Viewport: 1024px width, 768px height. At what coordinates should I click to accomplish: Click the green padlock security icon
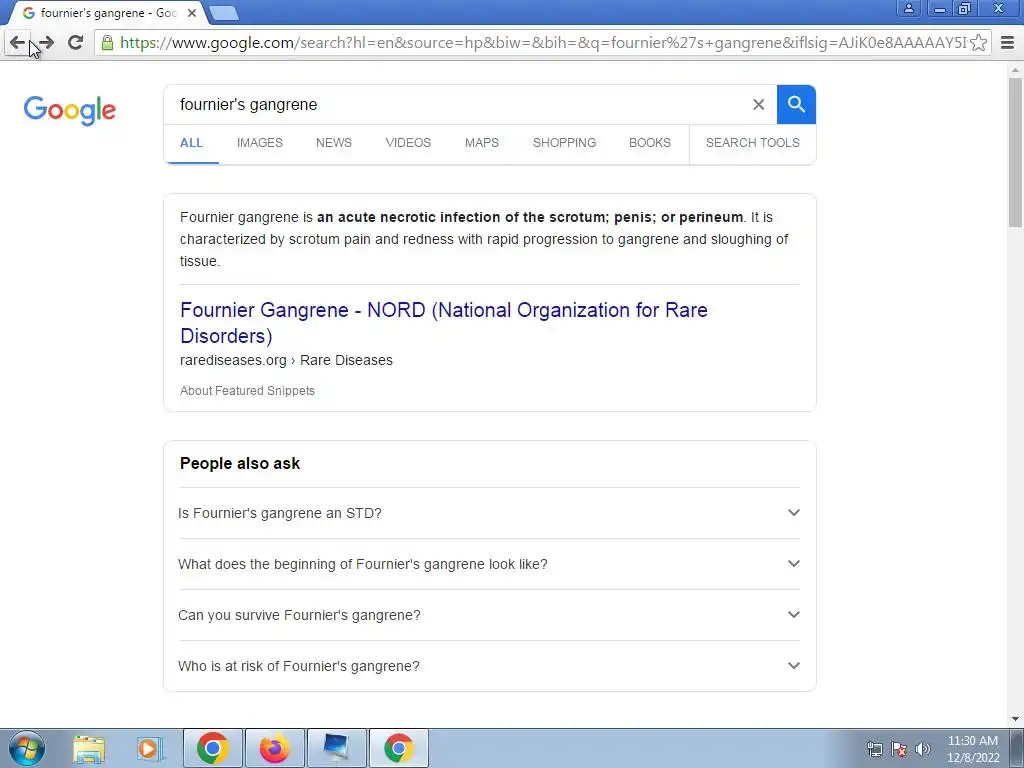coord(107,43)
